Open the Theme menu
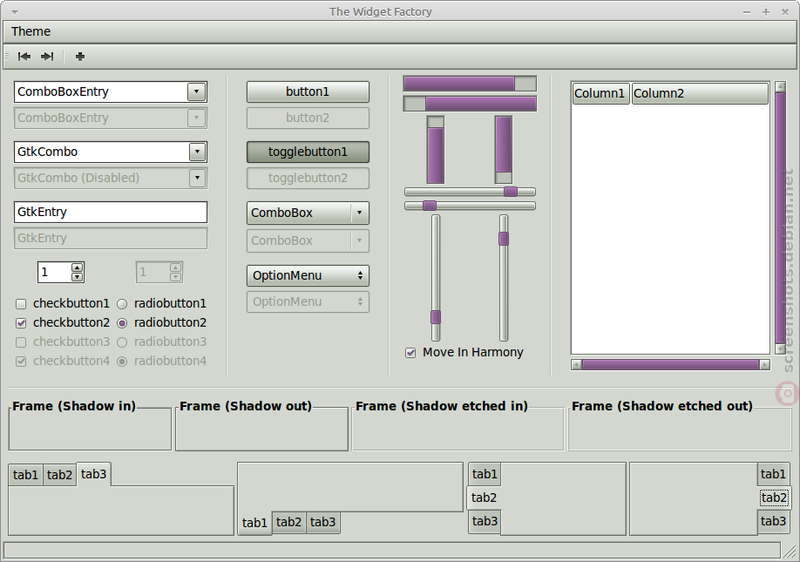This screenshot has height=562, width=800. 31,32
